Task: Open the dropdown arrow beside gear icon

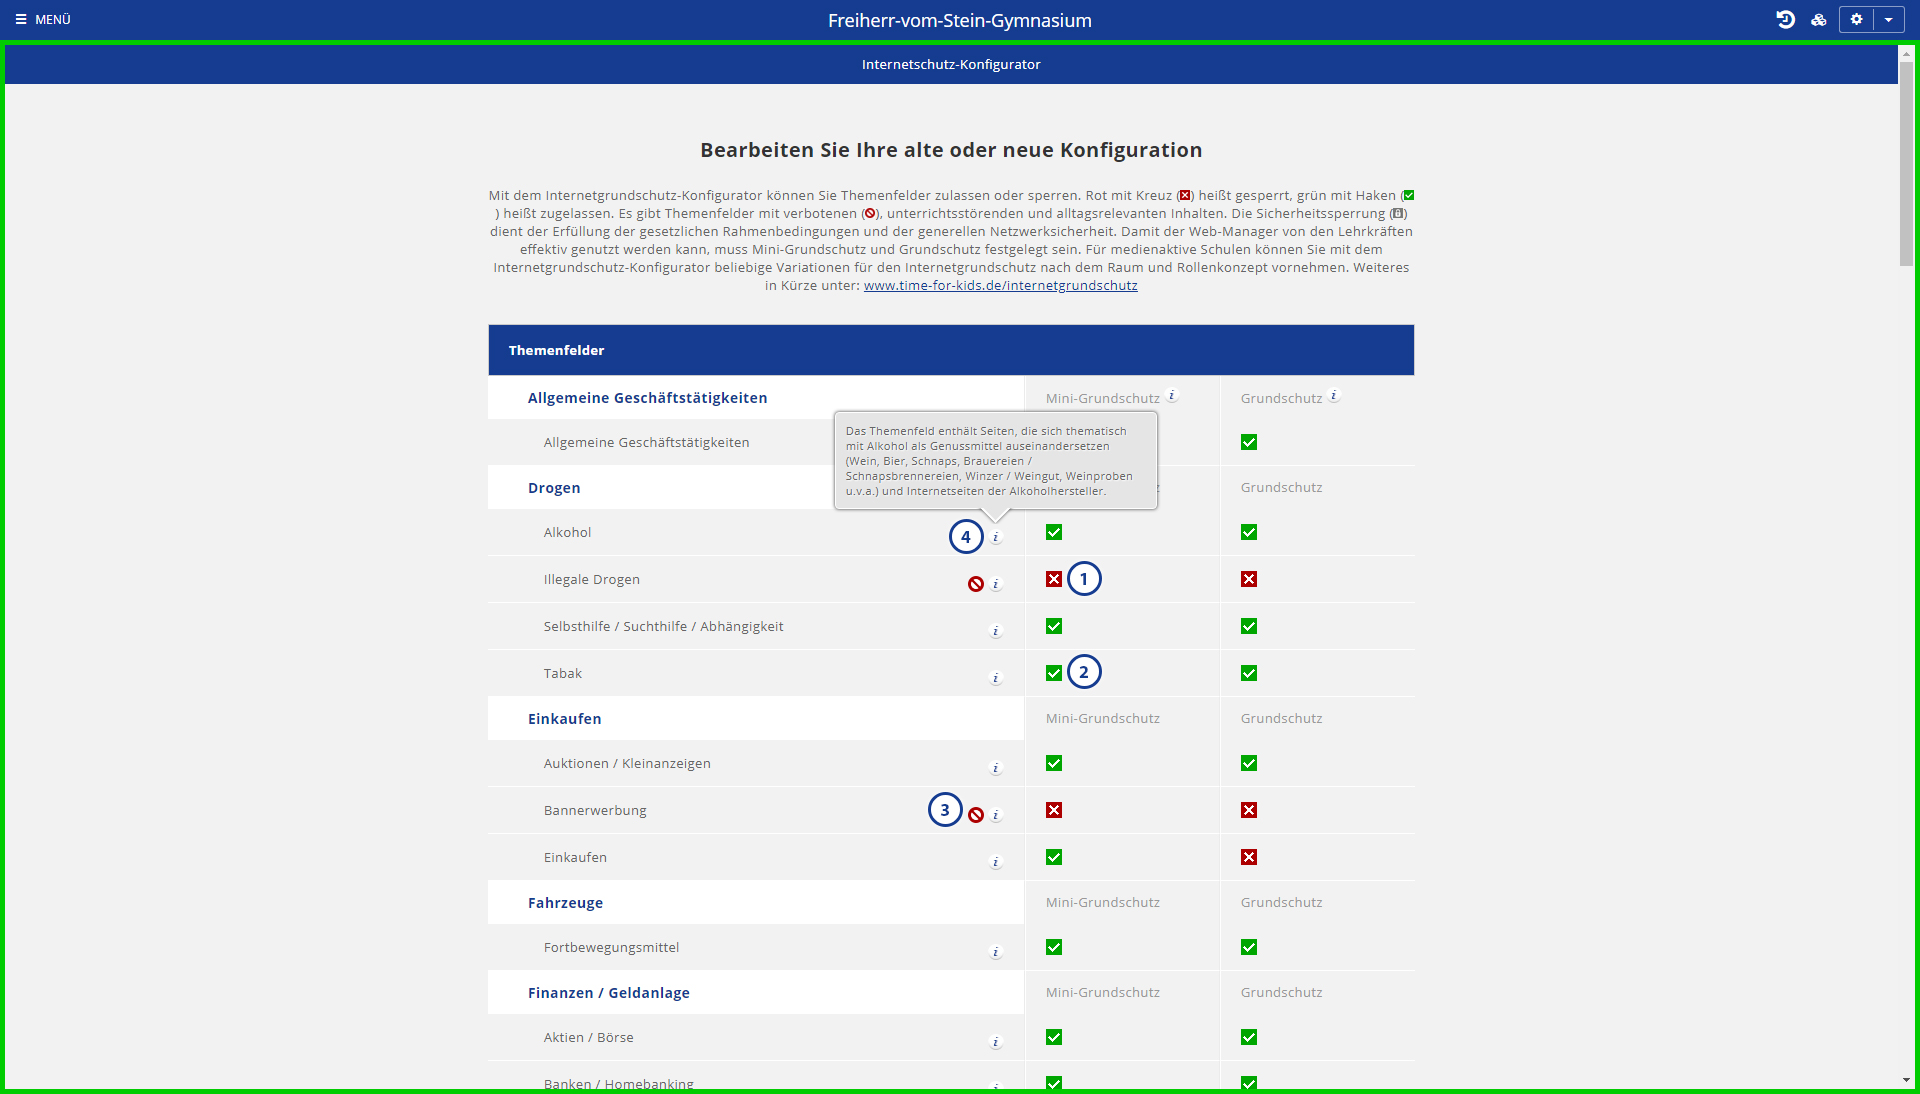Action: (x=1888, y=19)
